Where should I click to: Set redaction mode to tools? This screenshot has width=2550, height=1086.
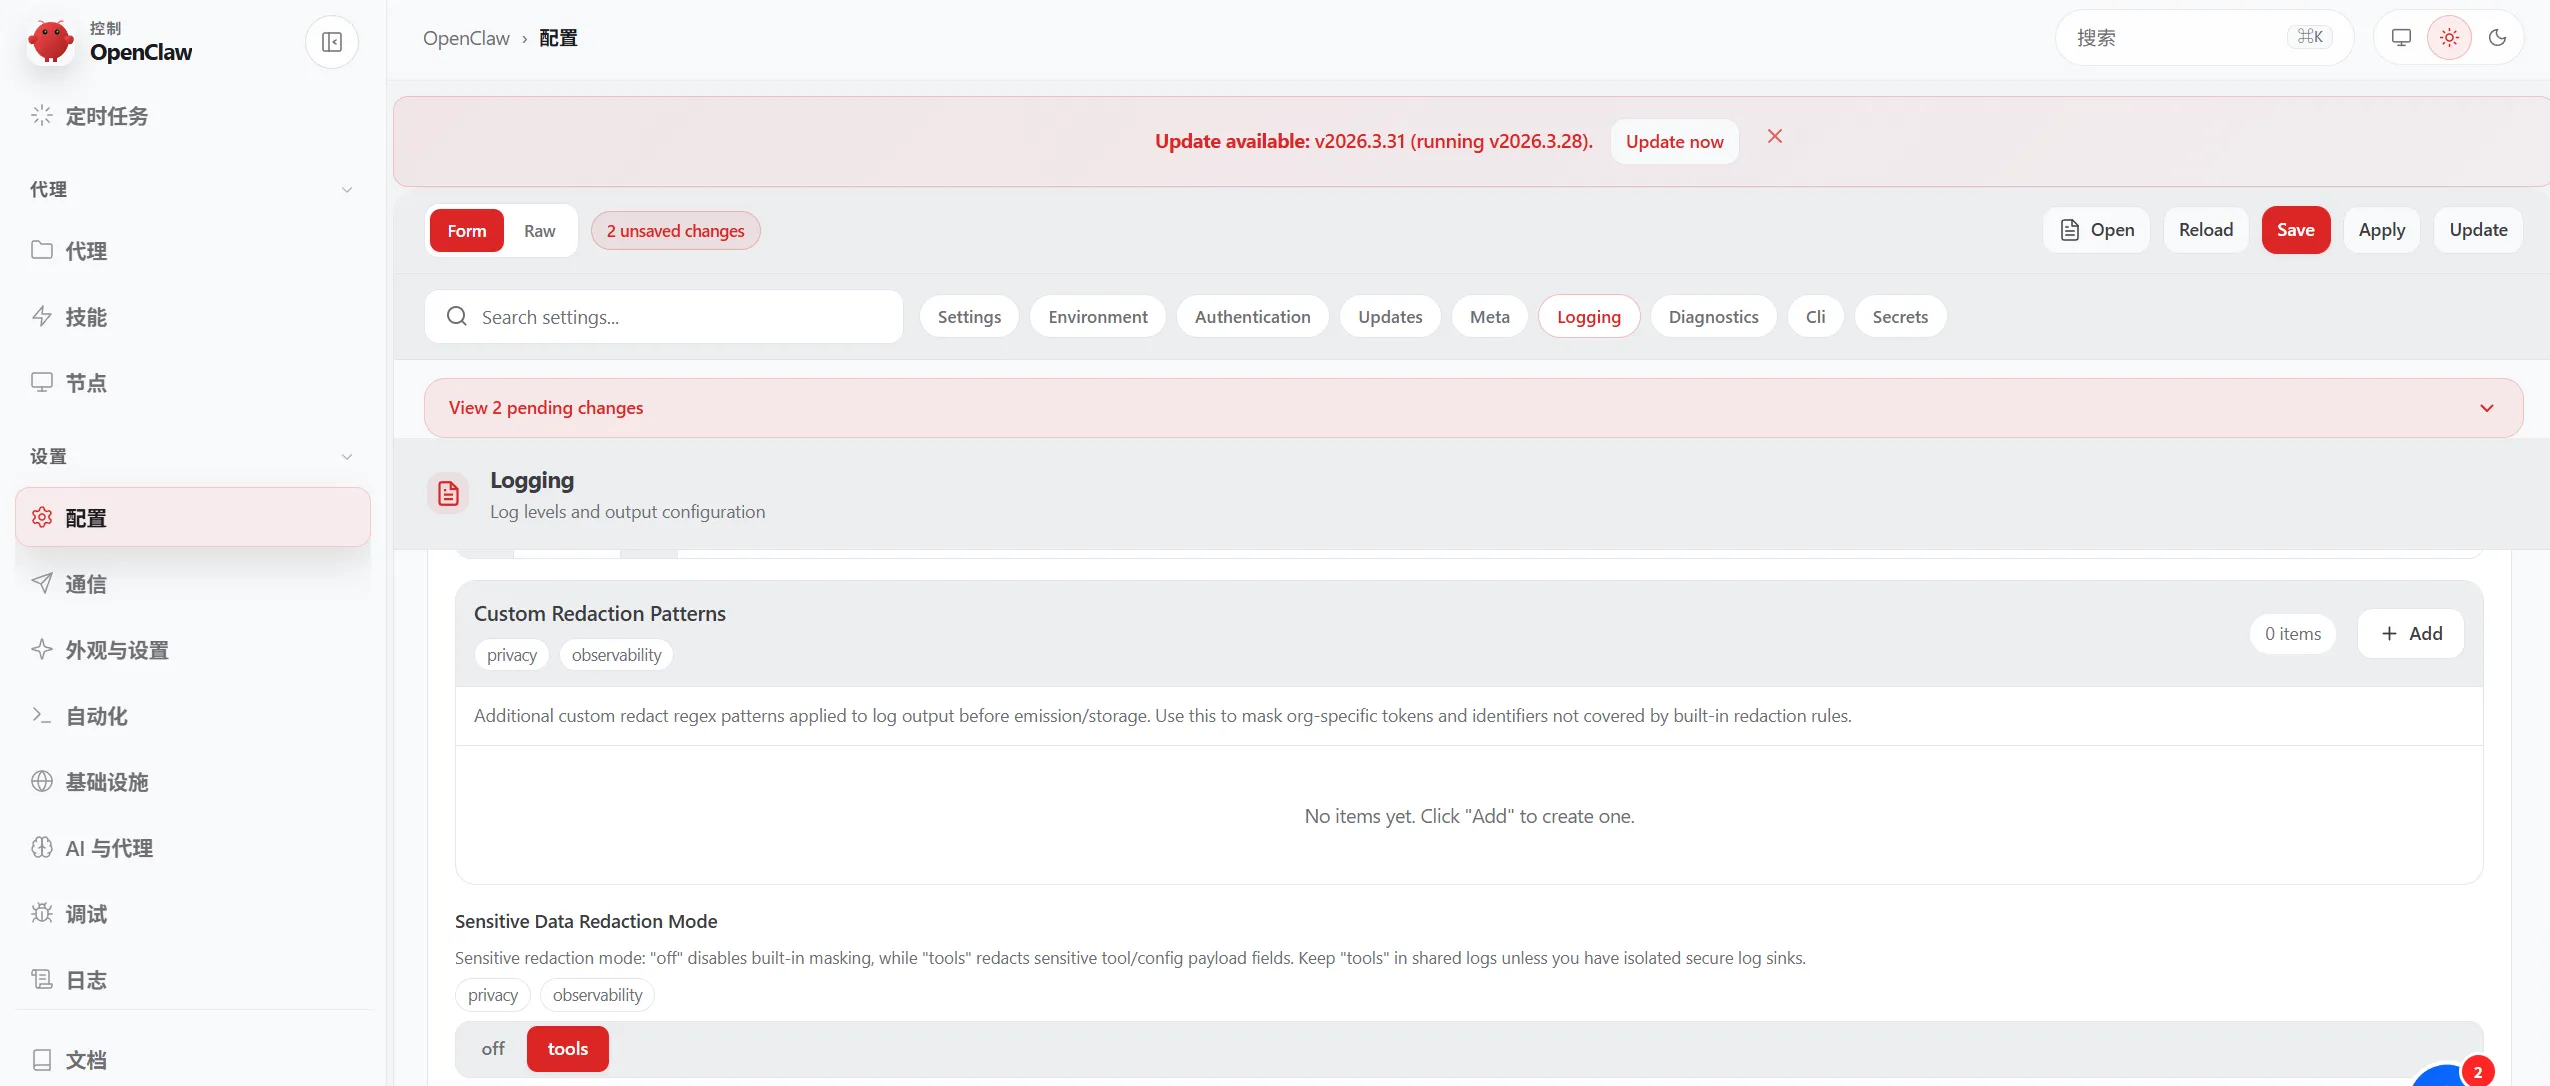(x=567, y=1049)
